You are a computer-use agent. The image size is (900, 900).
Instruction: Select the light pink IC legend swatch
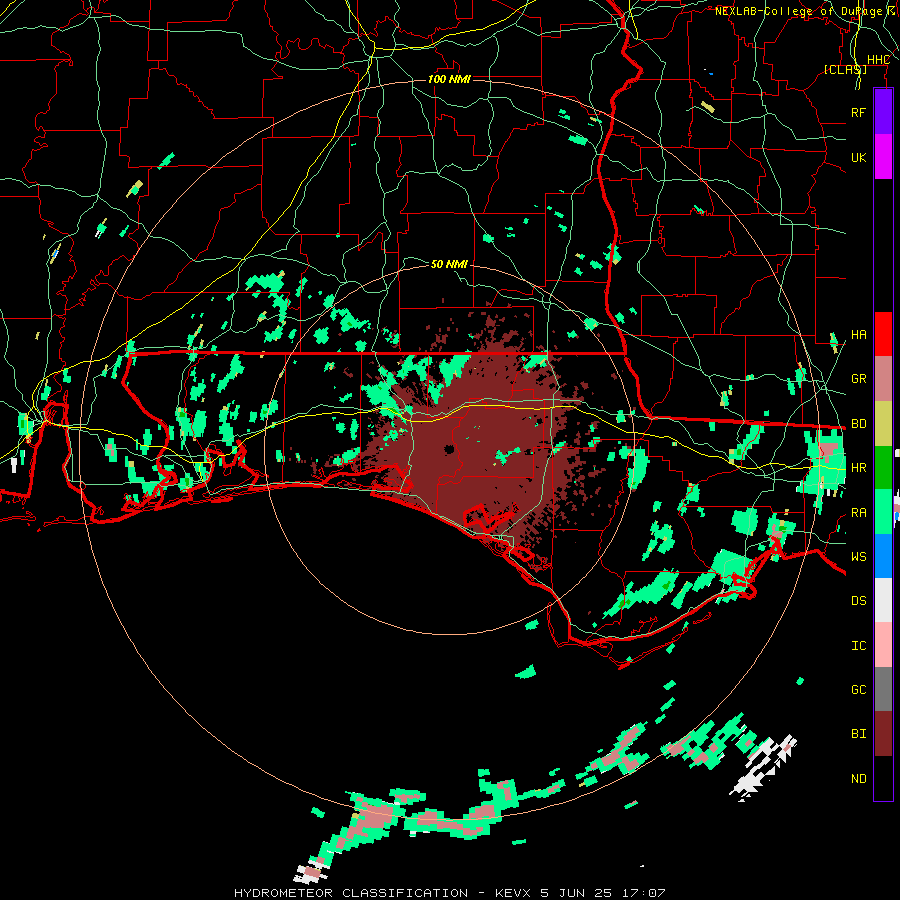(x=883, y=645)
